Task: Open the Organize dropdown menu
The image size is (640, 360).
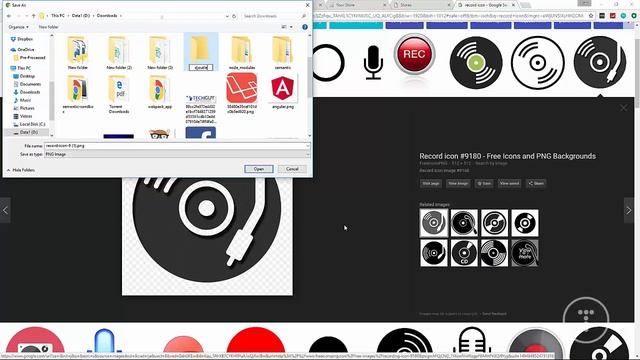Action: tap(19, 27)
